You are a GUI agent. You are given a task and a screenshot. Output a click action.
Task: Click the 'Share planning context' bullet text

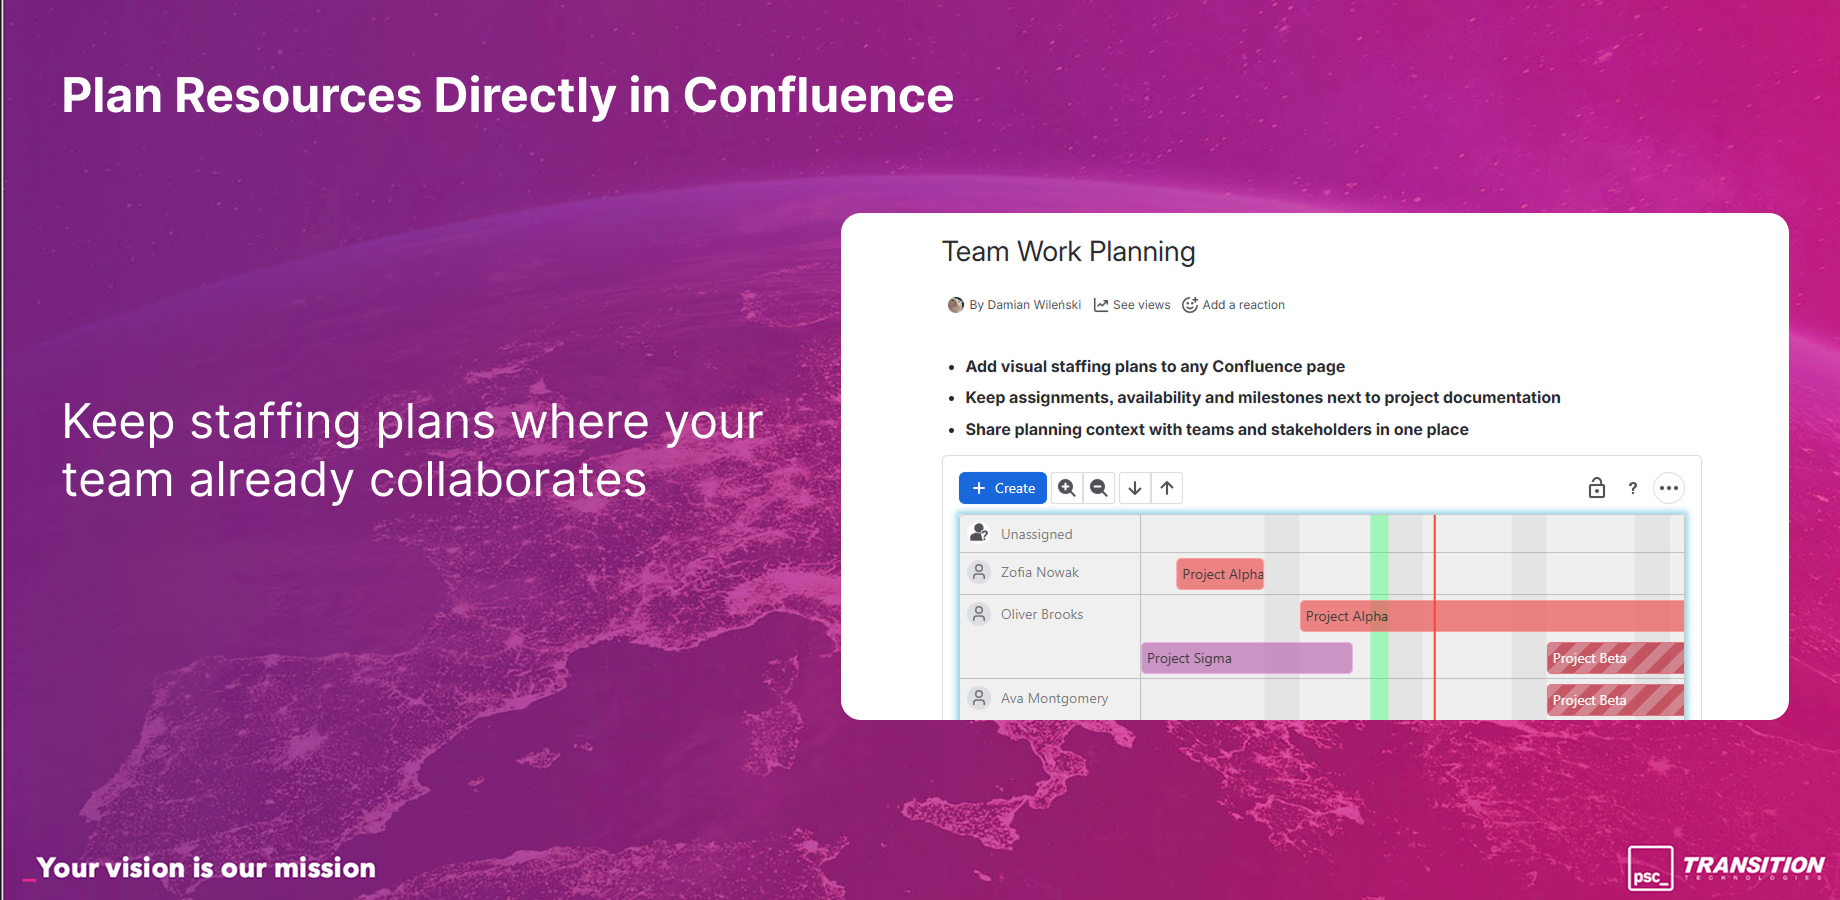click(x=1217, y=430)
